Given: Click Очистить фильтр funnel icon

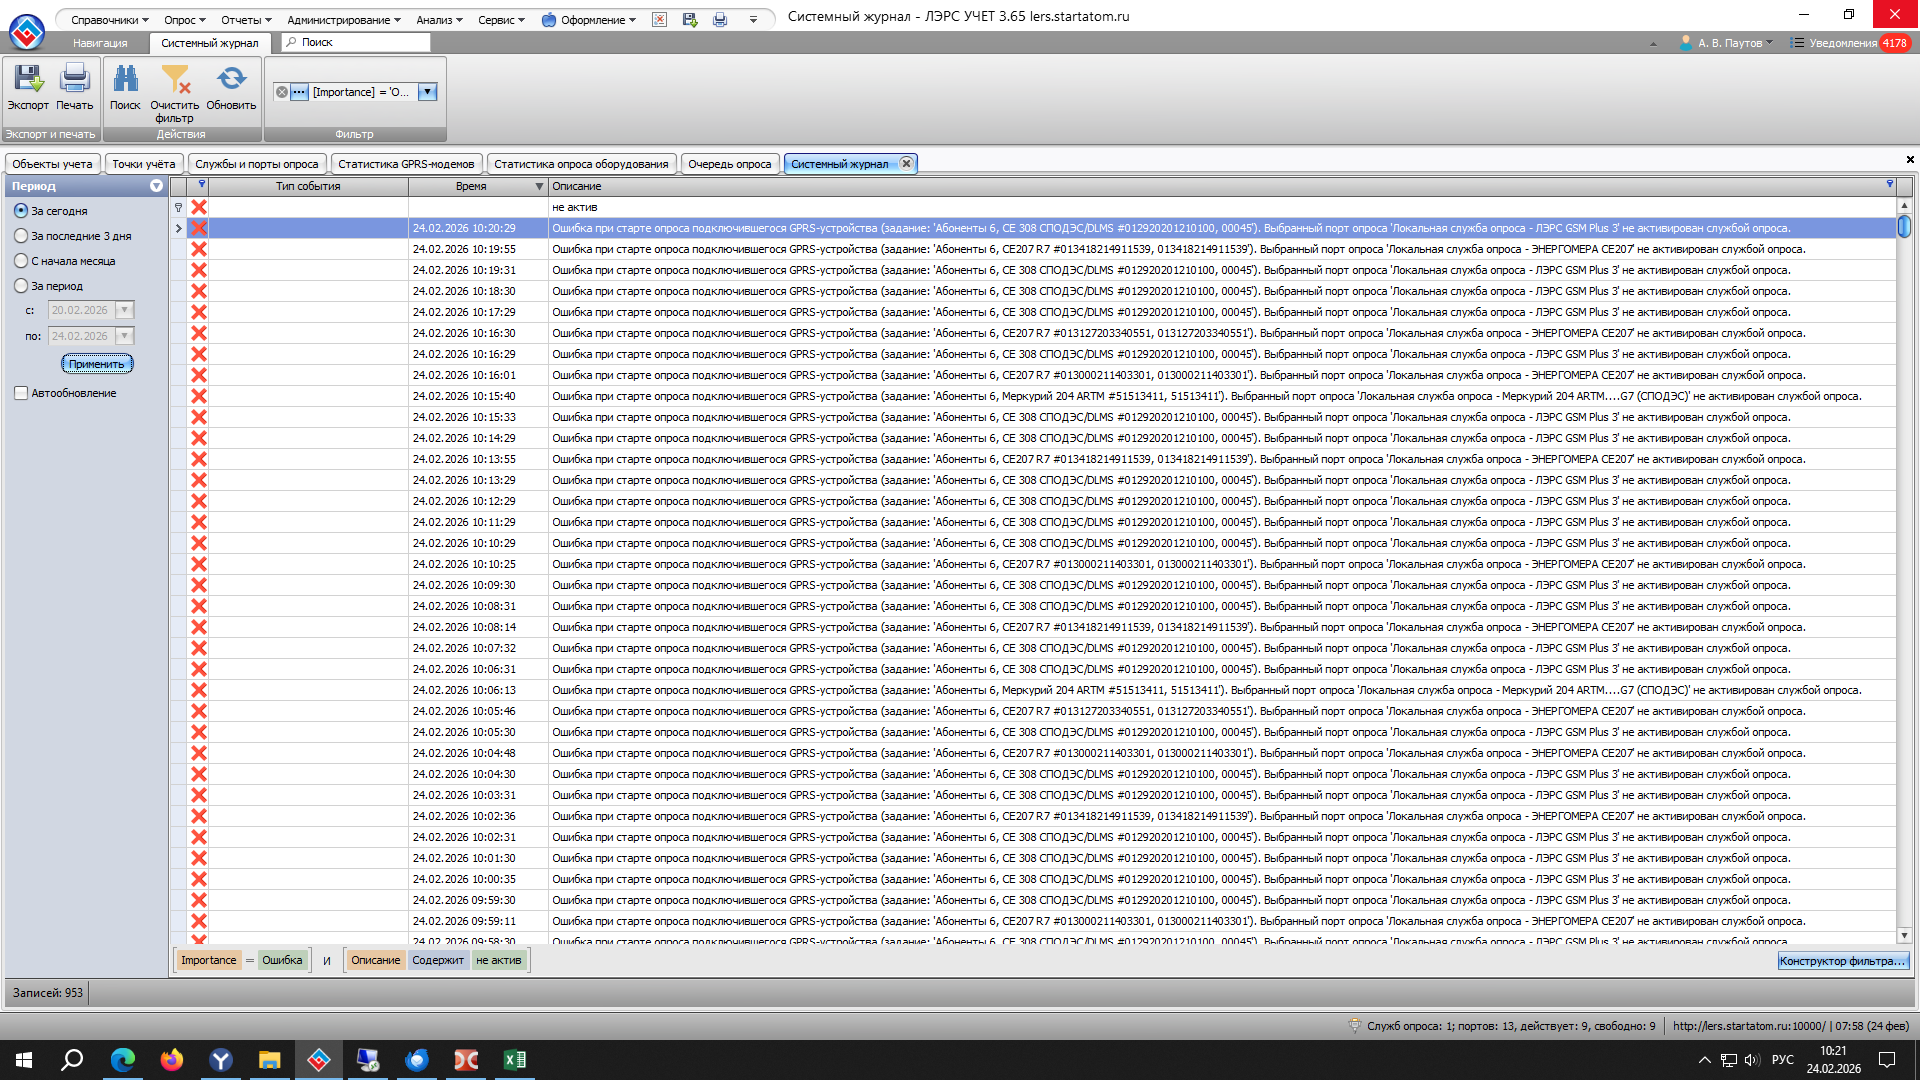Looking at the screenshot, I should click(175, 80).
